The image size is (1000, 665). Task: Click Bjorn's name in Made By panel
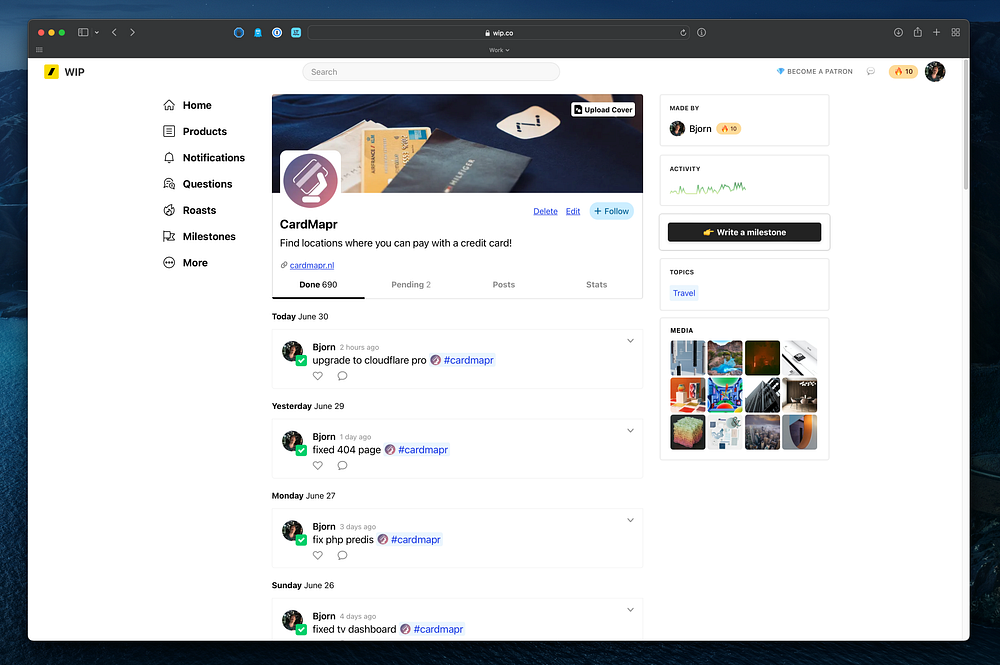point(700,129)
